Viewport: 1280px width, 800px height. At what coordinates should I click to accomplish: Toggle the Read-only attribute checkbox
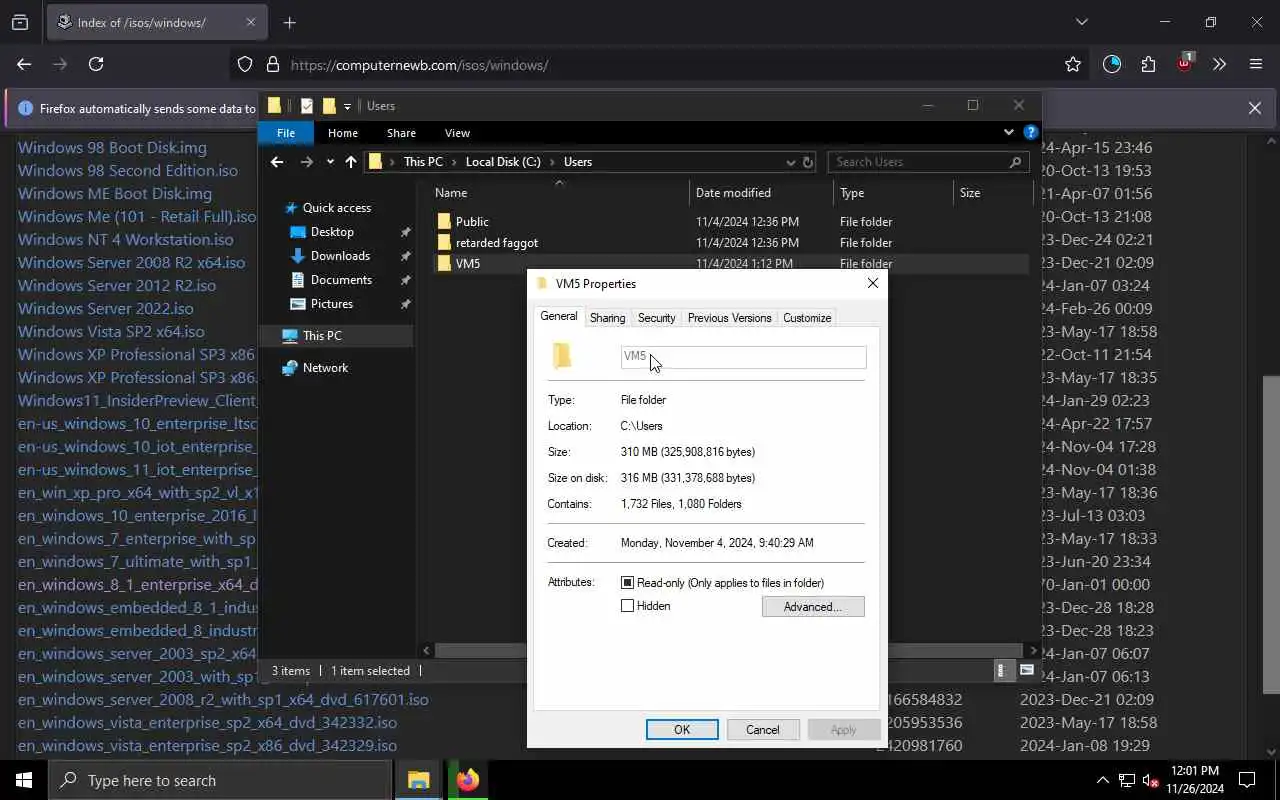click(x=627, y=583)
